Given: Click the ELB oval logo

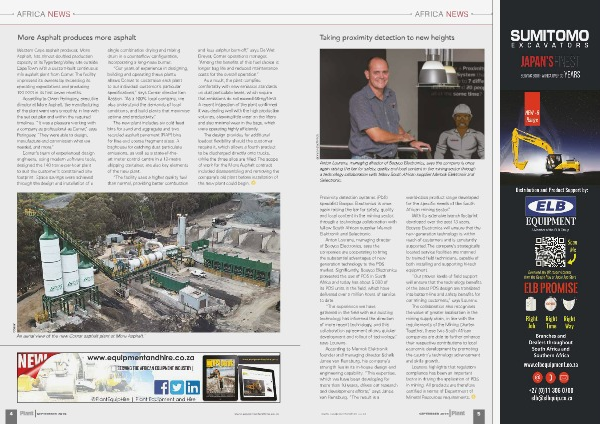Looking at the screenshot, I should coord(550,206).
